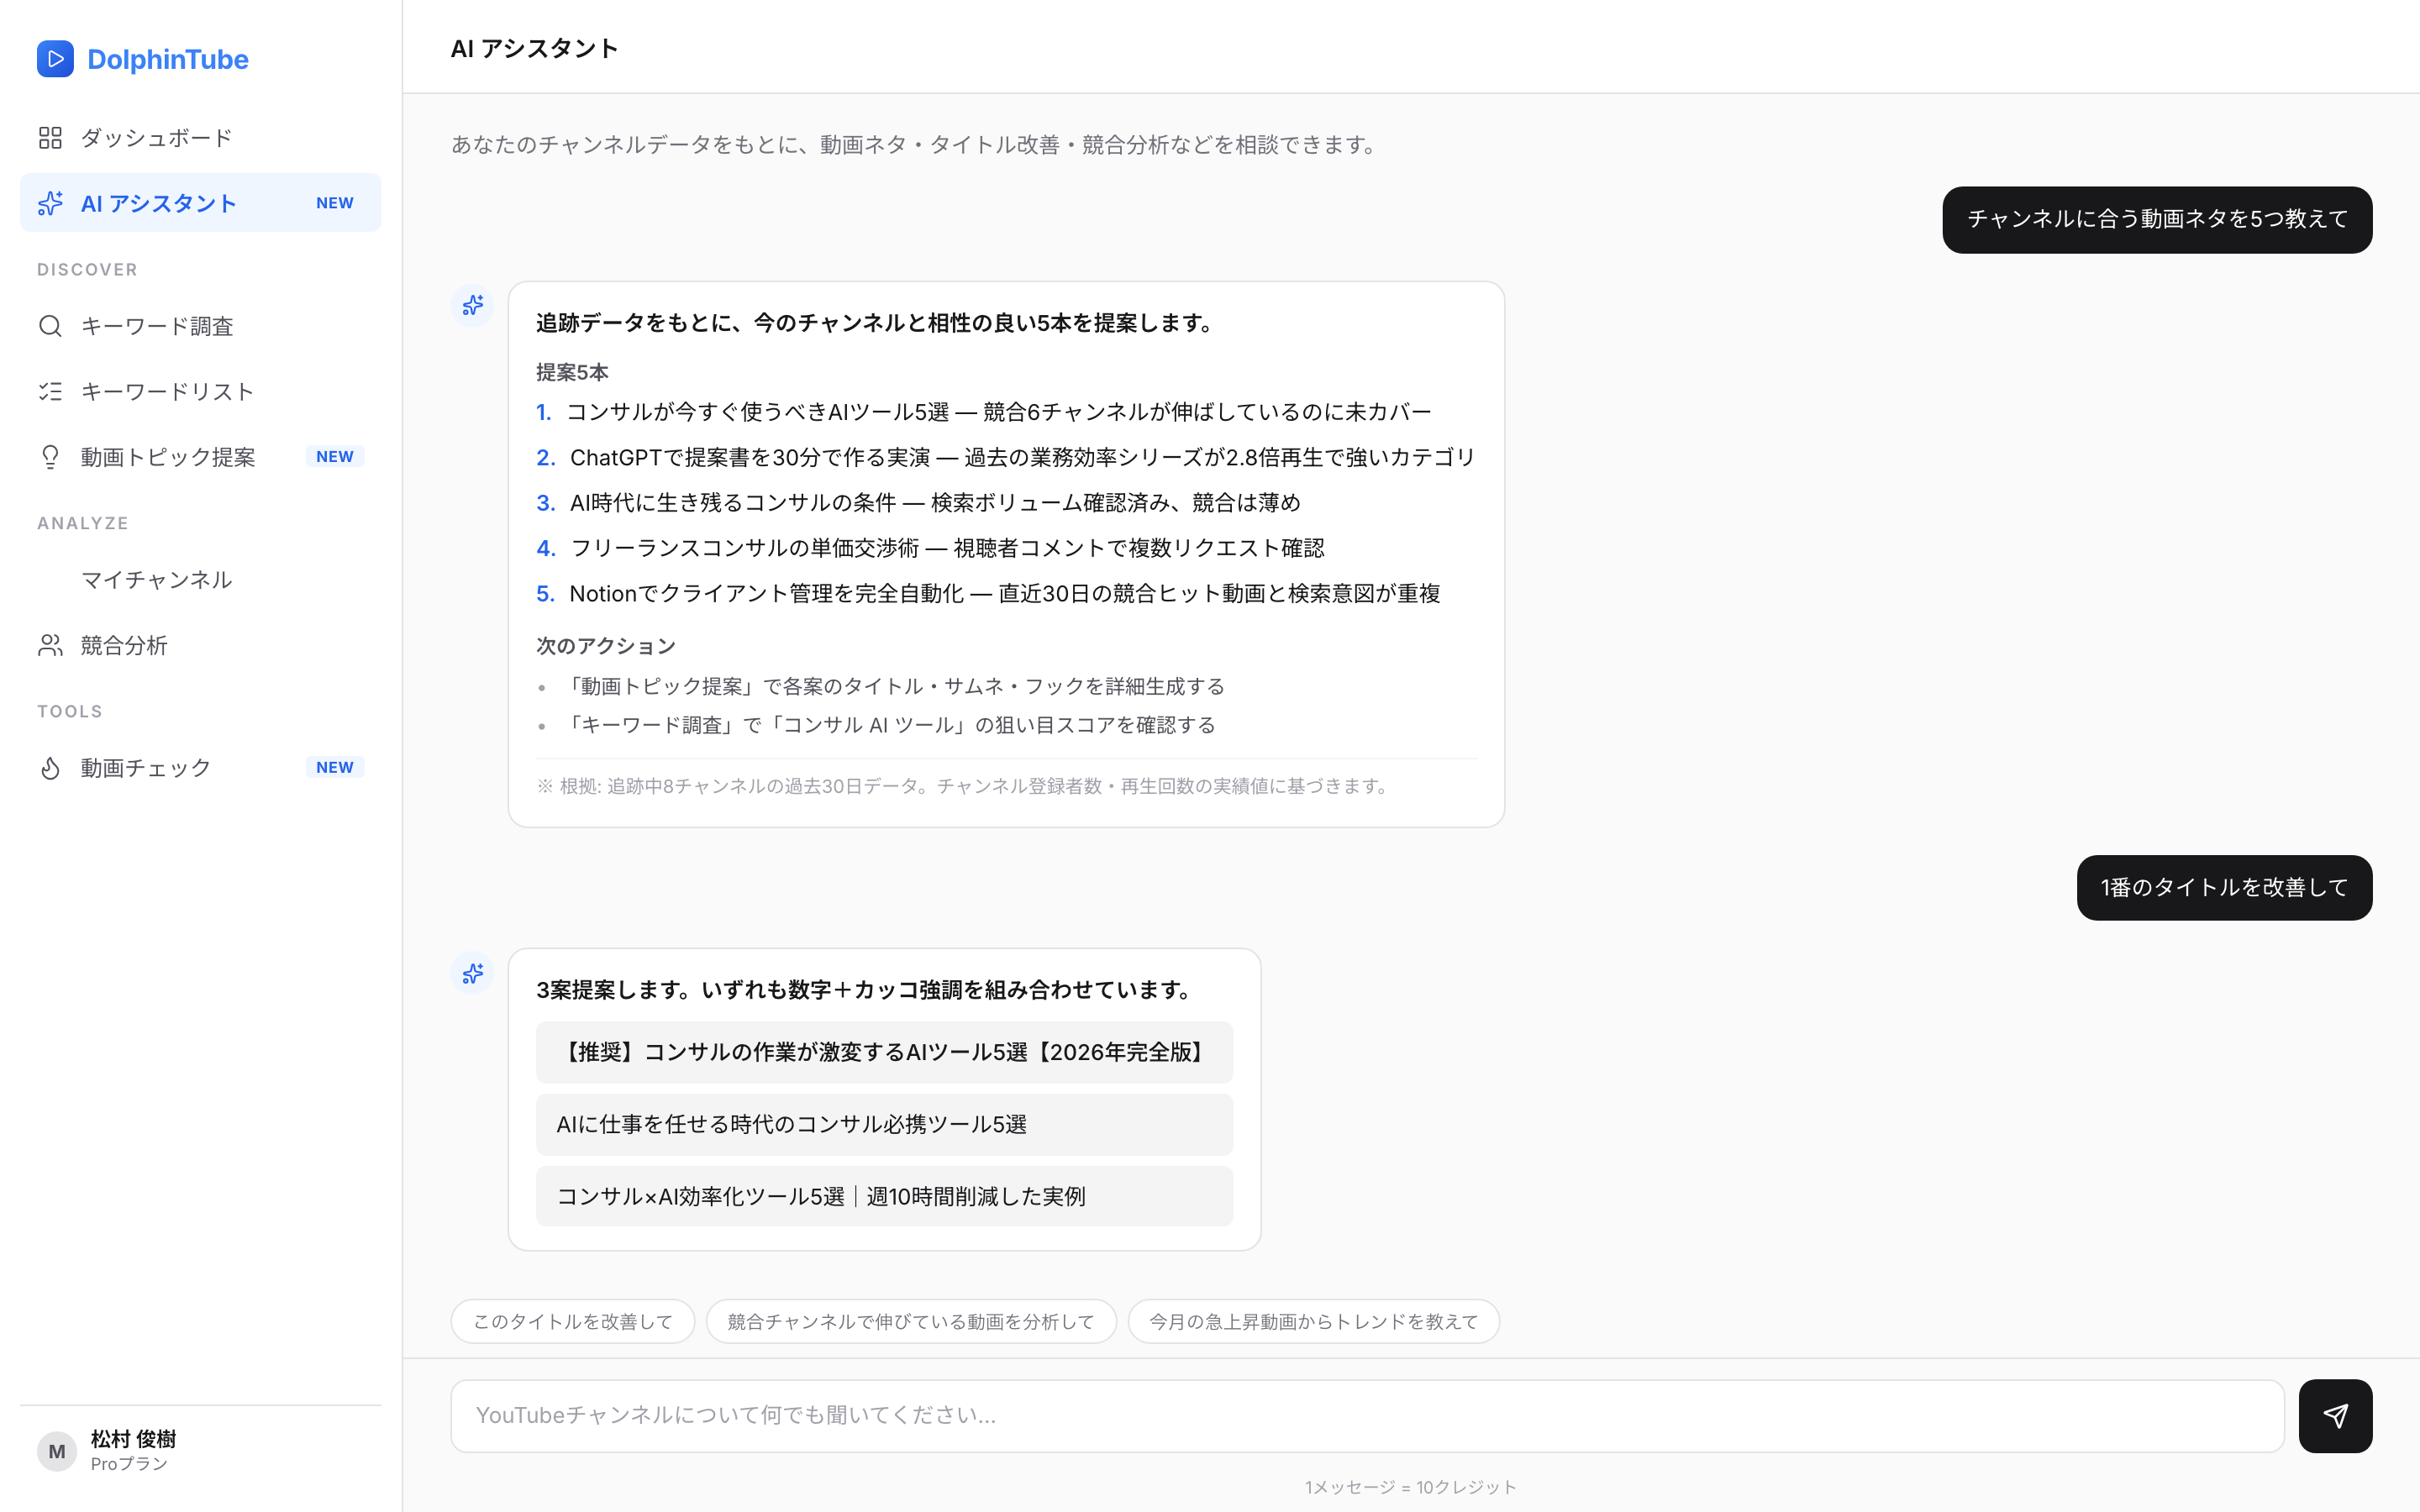Click user name 松村 俊樹

pos(133,1439)
